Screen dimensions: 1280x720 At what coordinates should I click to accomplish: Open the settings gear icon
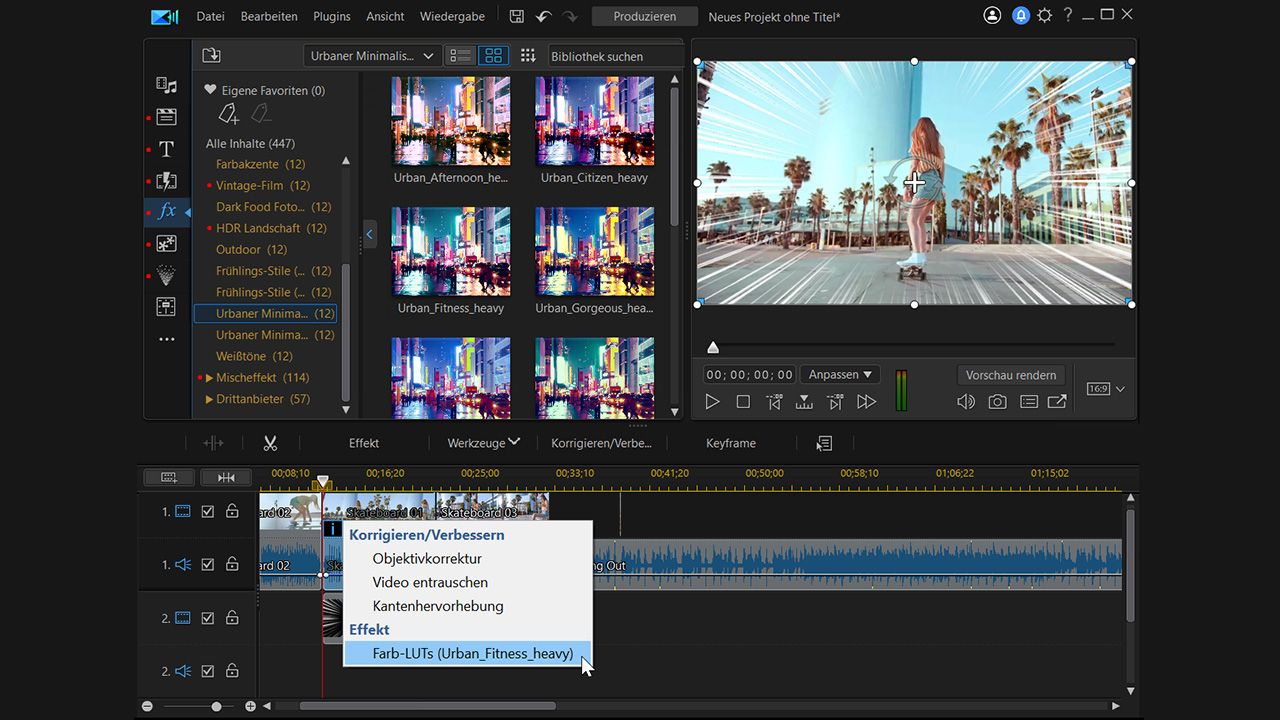[1044, 16]
